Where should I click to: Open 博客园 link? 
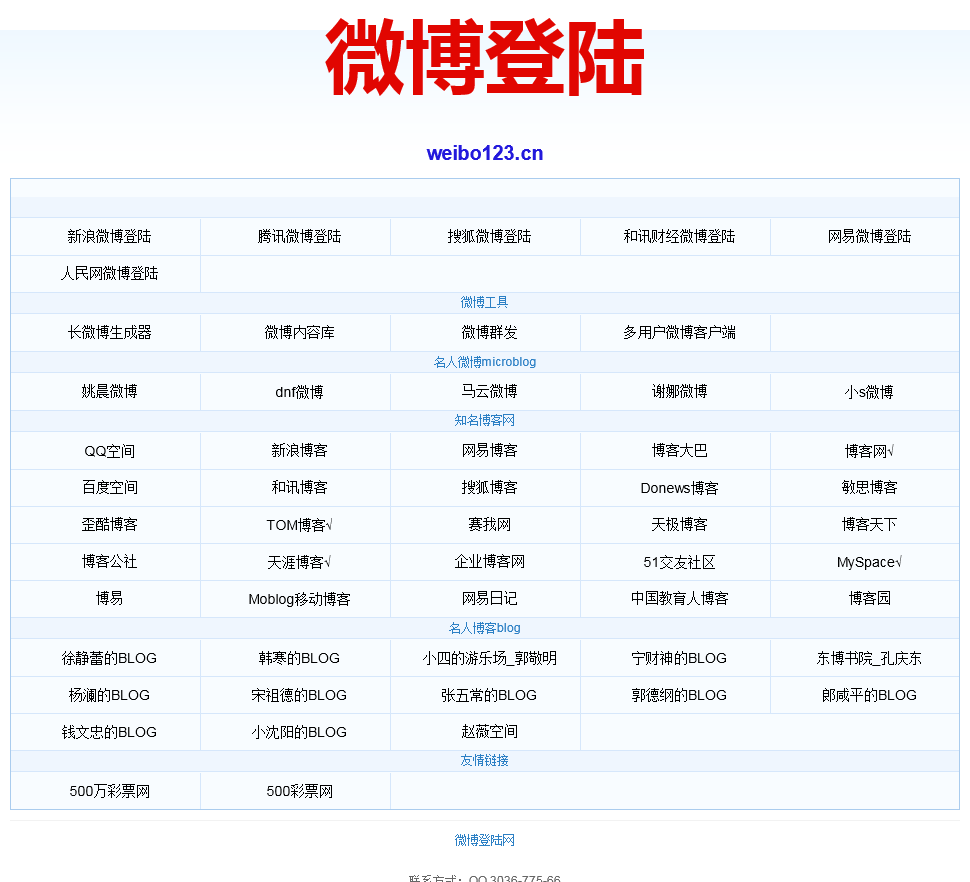pyautogui.click(x=869, y=599)
